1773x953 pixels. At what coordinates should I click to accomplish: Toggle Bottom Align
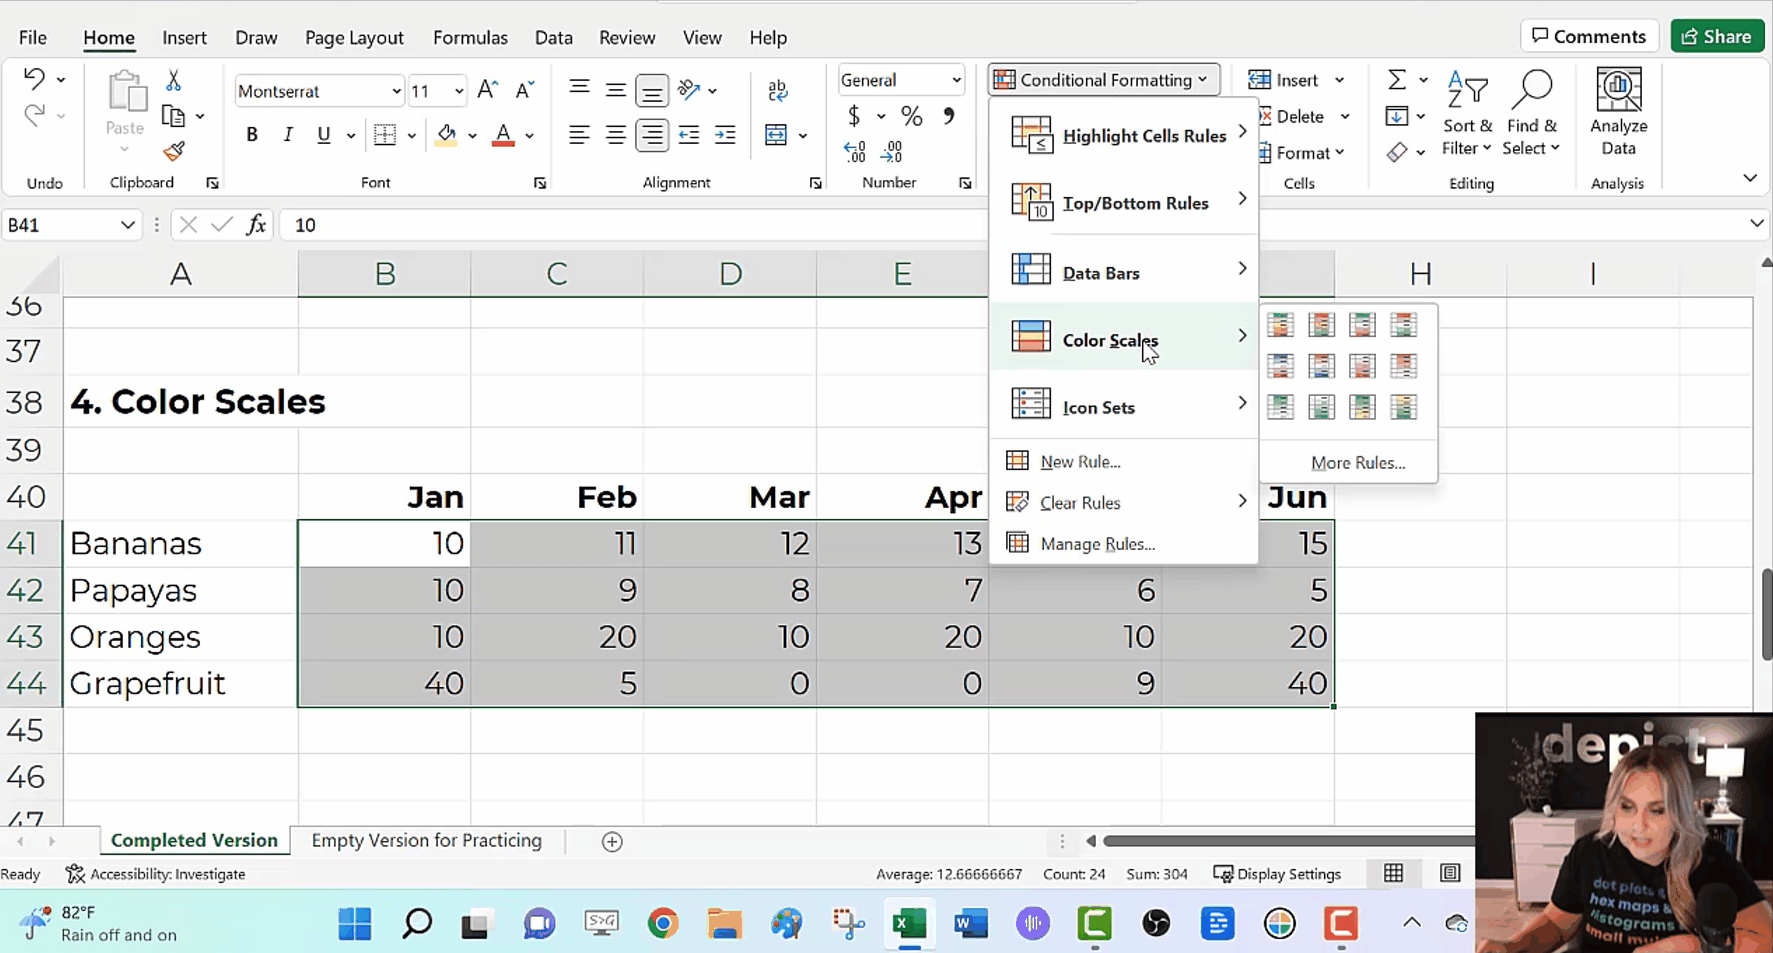pyautogui.click(x=652, y=91)
